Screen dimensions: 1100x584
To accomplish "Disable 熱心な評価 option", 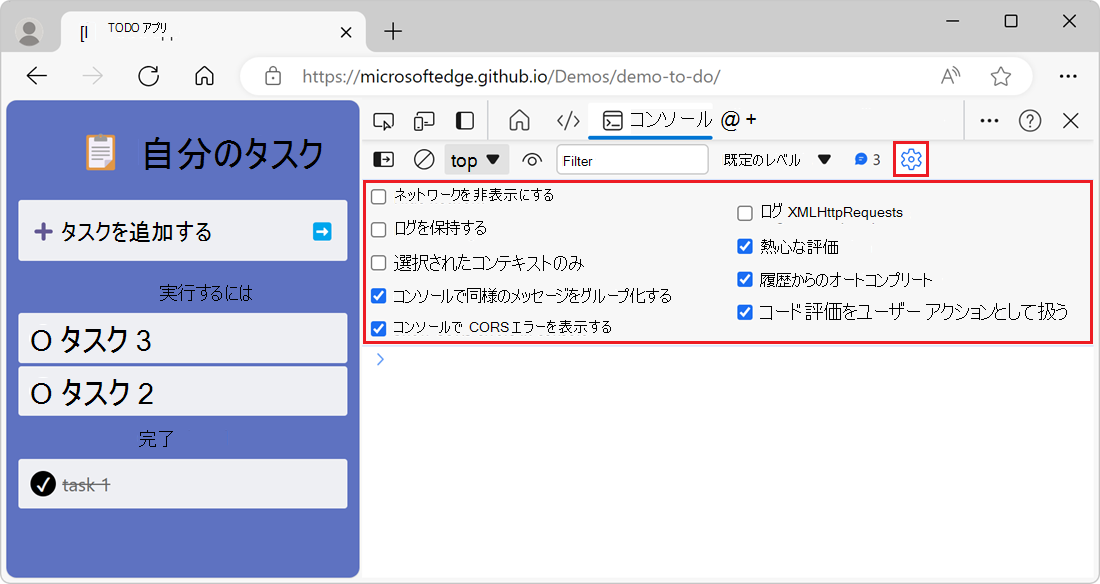I will 744,246.
